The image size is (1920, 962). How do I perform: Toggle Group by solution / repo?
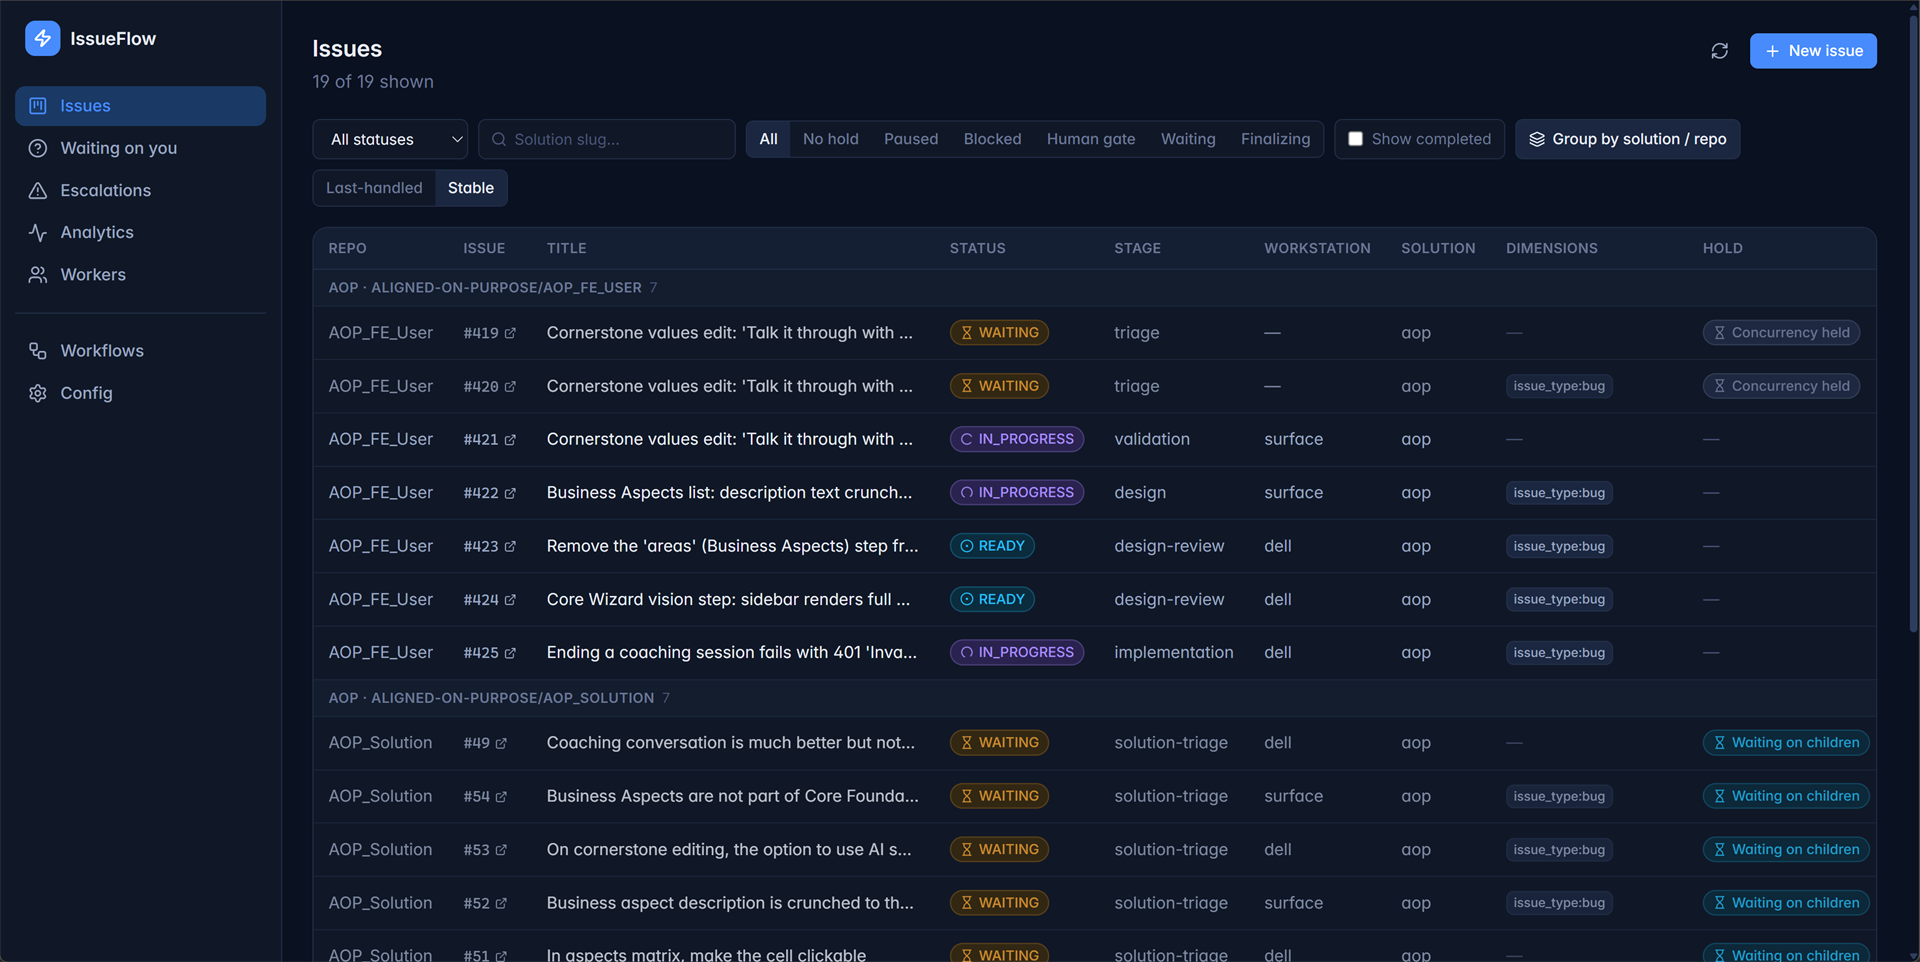pyautogui.click(x=1627, y=139)
